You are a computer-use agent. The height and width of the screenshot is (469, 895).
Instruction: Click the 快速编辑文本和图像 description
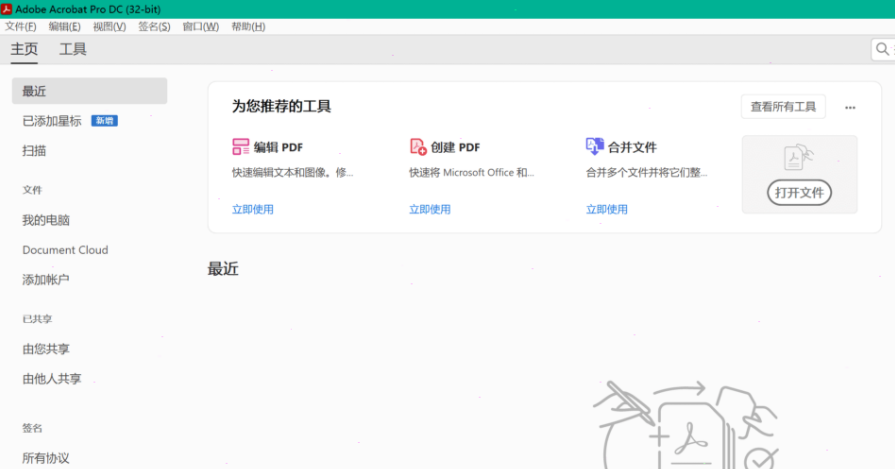[x=292, y=172]
